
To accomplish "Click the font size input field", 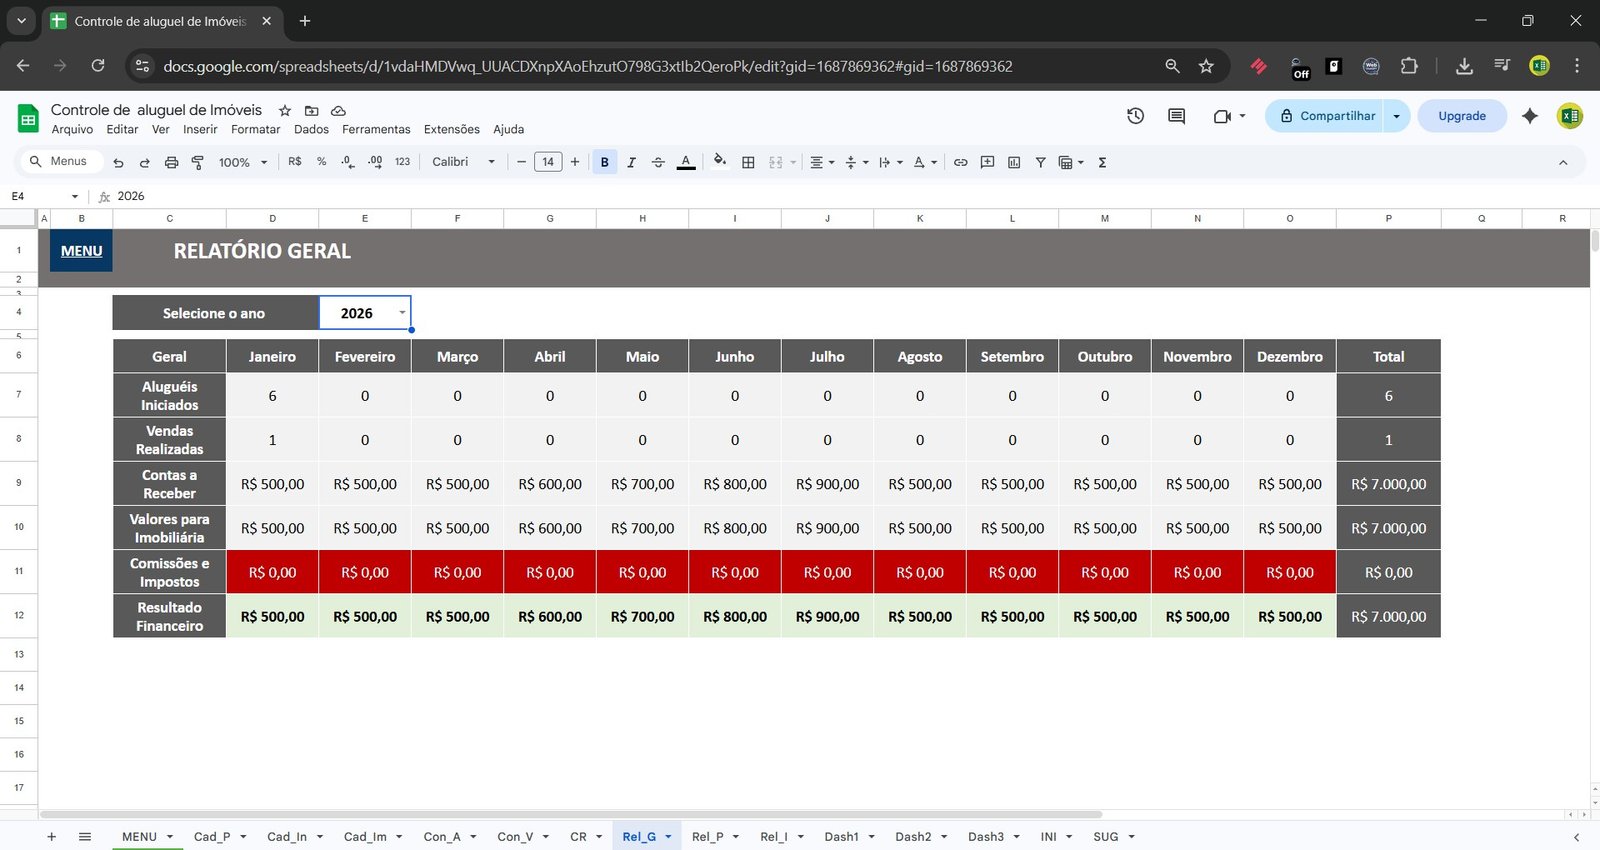I will (x=548, y=162).
